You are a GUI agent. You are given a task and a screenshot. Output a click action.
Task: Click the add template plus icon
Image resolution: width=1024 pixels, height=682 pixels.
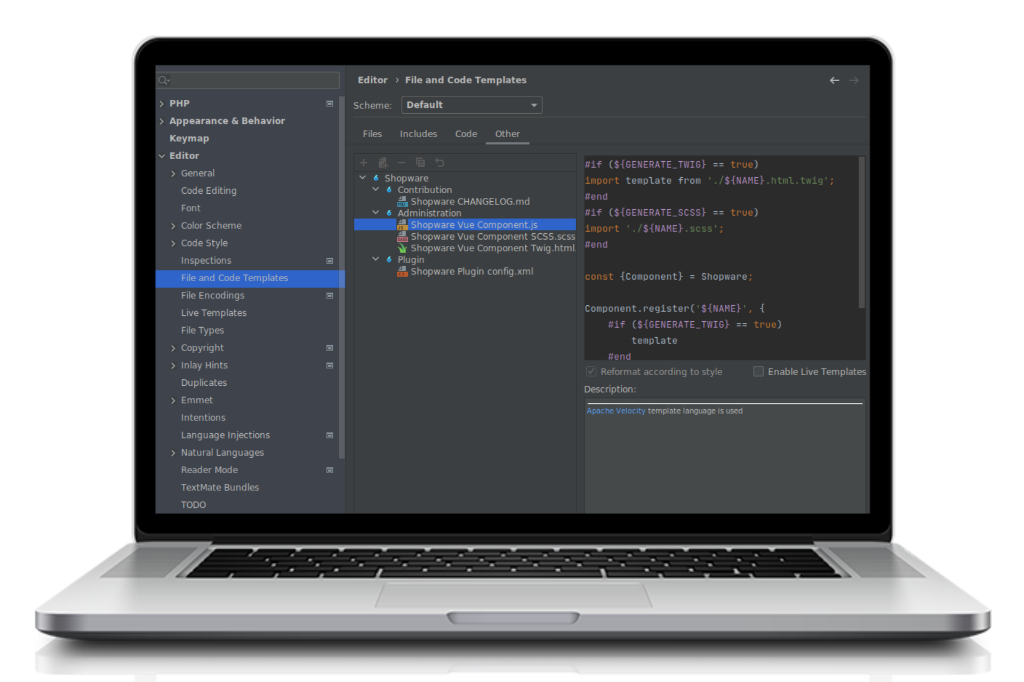pyautogui.click(x=364, y=163)
